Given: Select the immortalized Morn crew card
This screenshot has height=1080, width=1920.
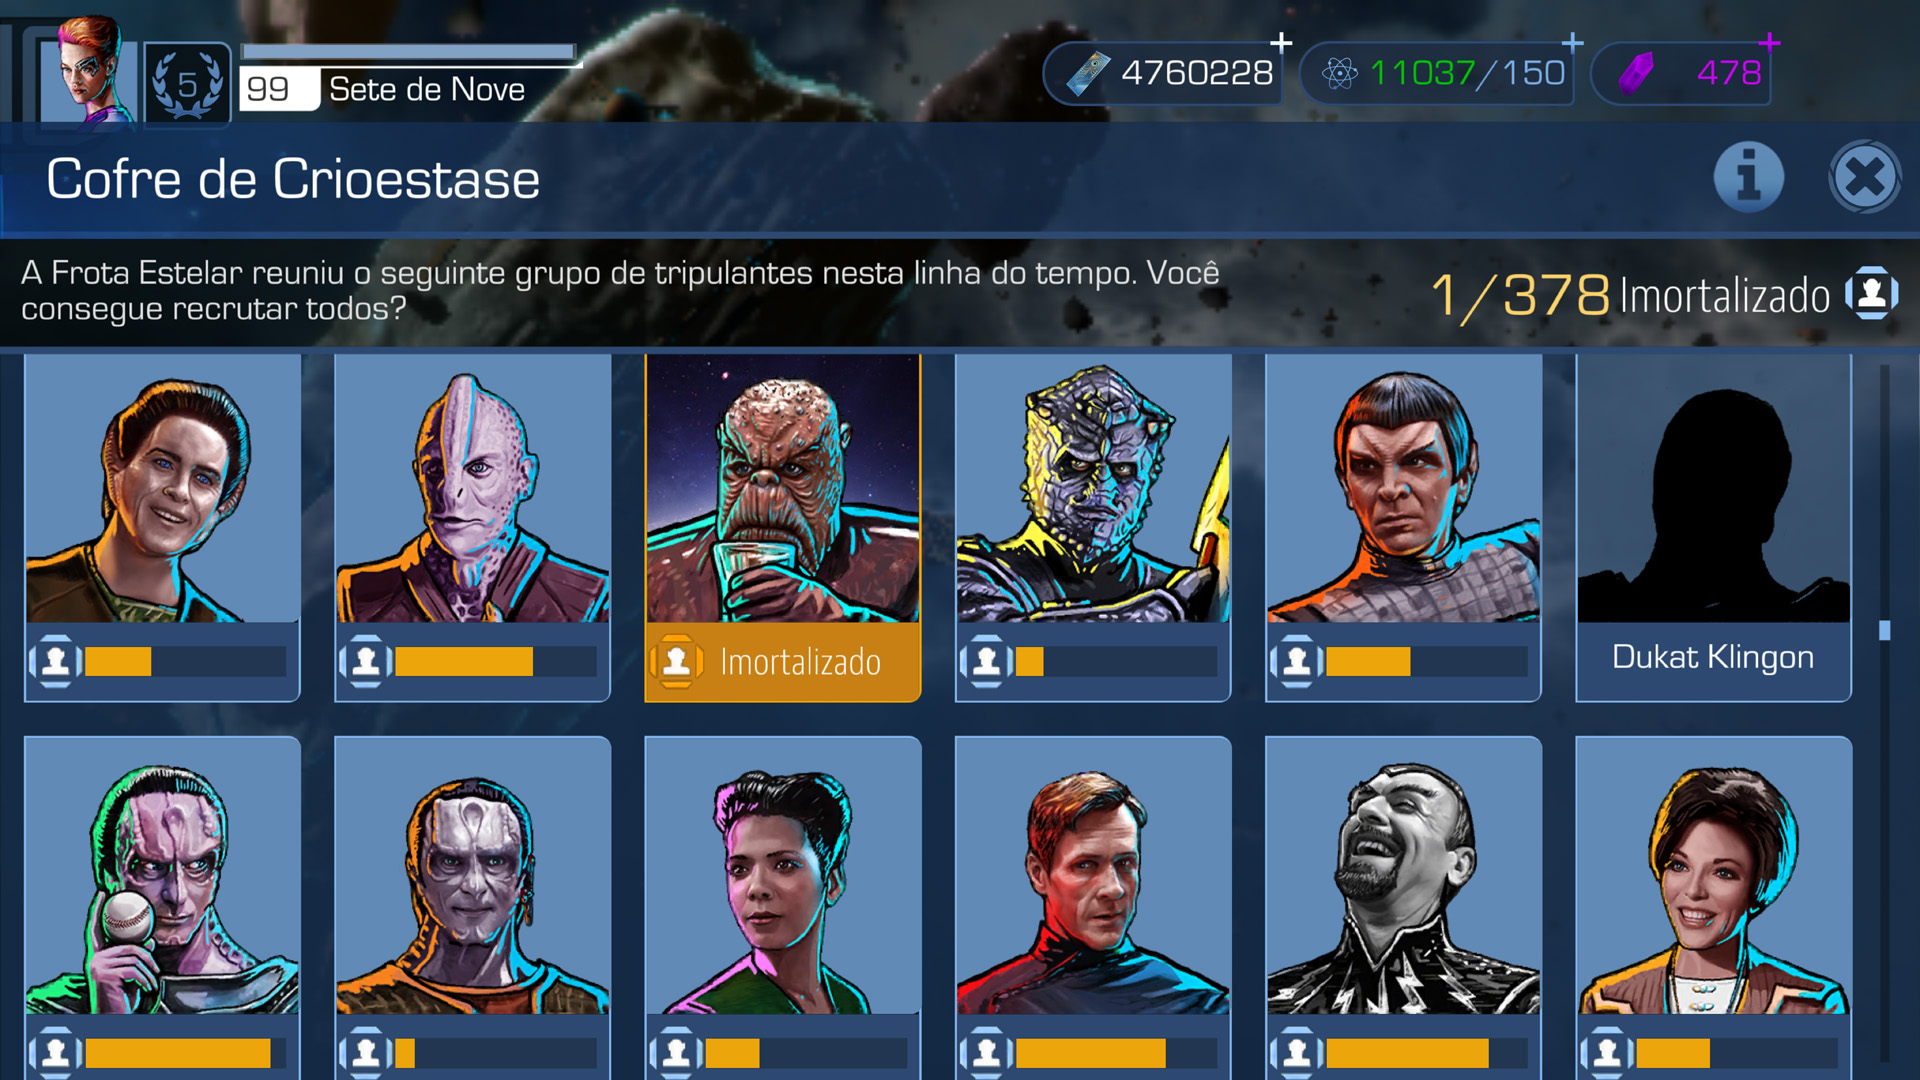Looking at the screenshot, I should coord(783,528).
